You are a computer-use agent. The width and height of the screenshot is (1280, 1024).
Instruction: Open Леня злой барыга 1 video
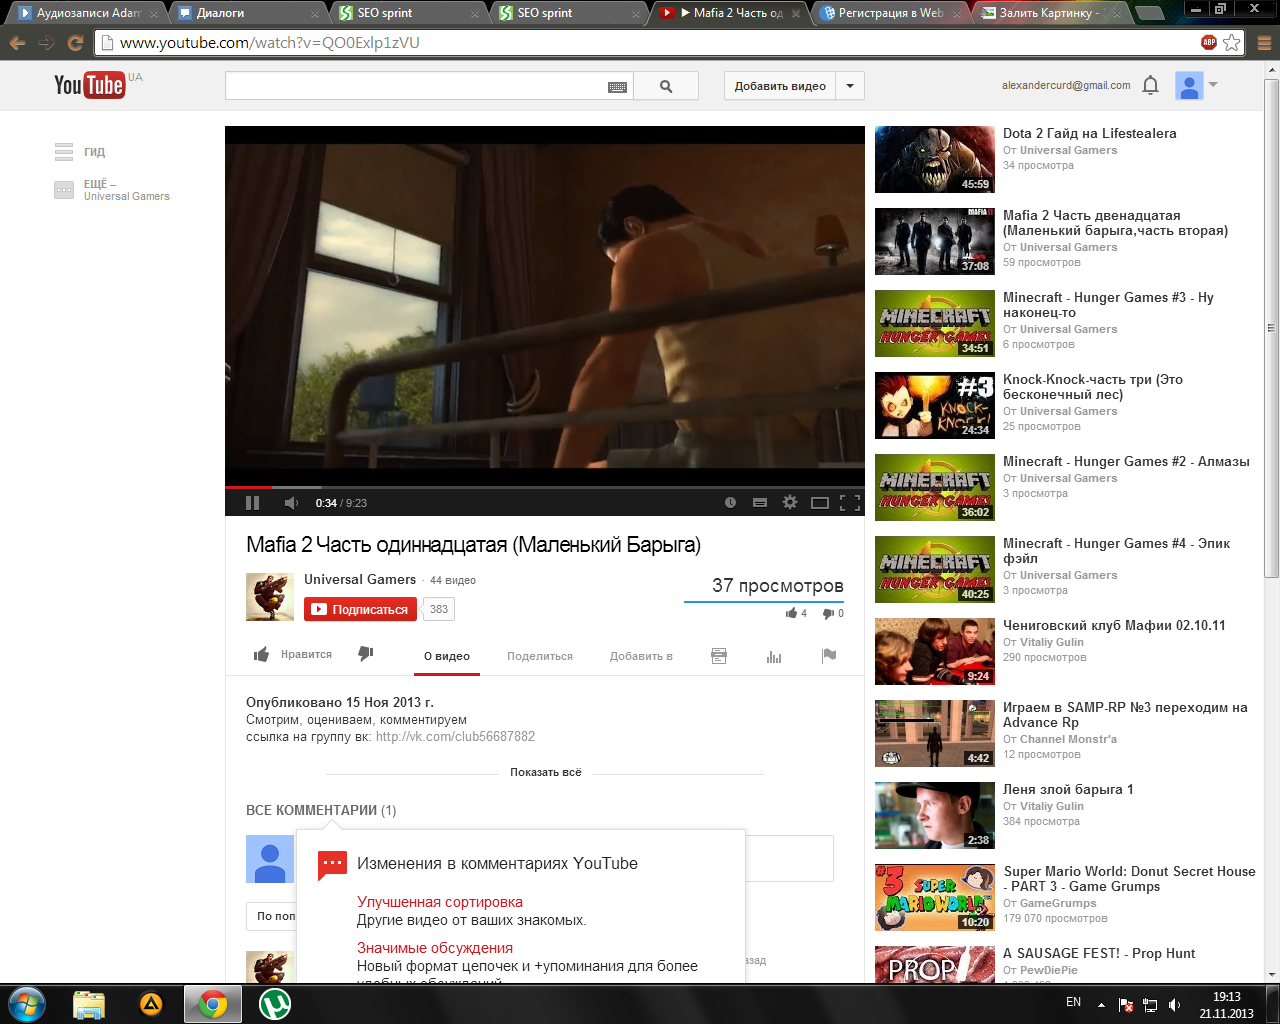pos(1068,789)
